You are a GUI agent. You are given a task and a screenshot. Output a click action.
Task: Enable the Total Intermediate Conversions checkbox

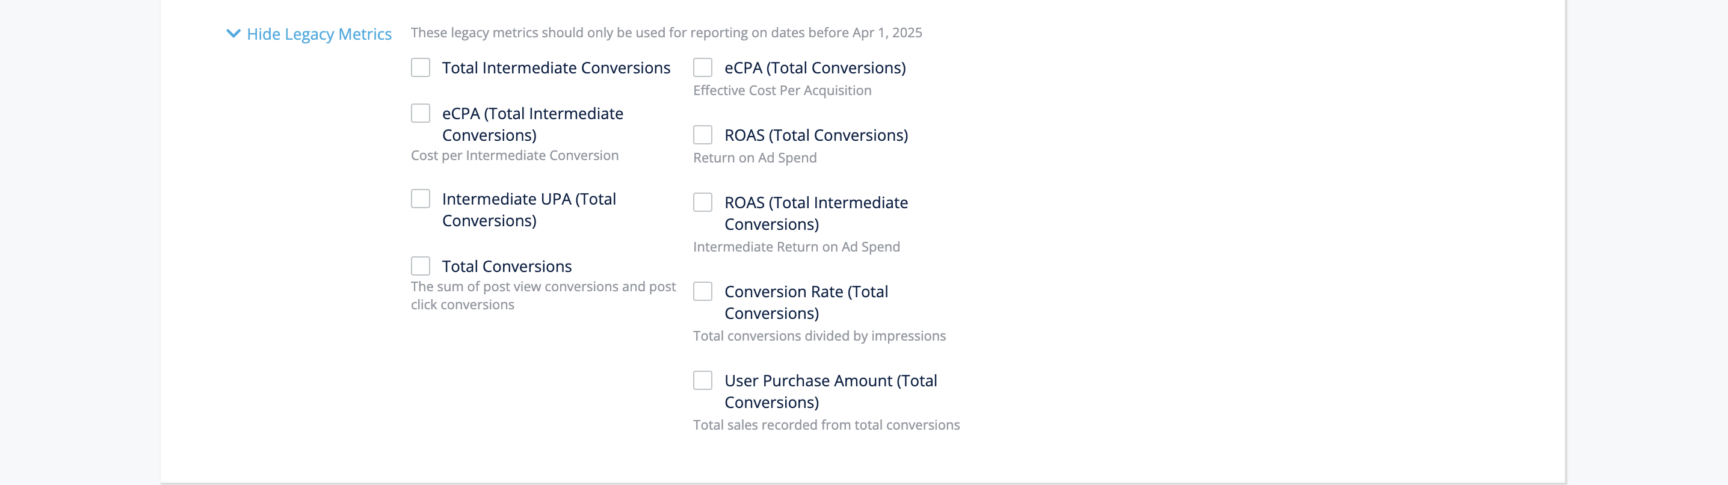(x=421, y=68)
